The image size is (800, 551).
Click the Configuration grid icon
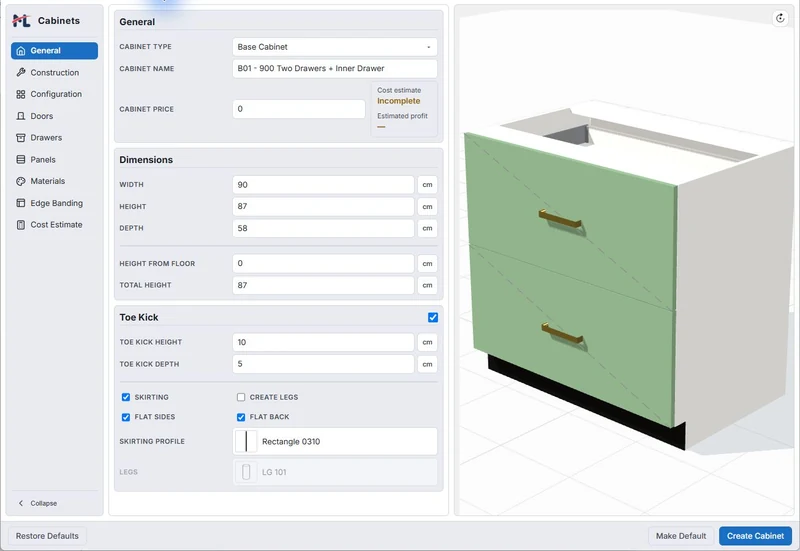(x=21, y=94)
